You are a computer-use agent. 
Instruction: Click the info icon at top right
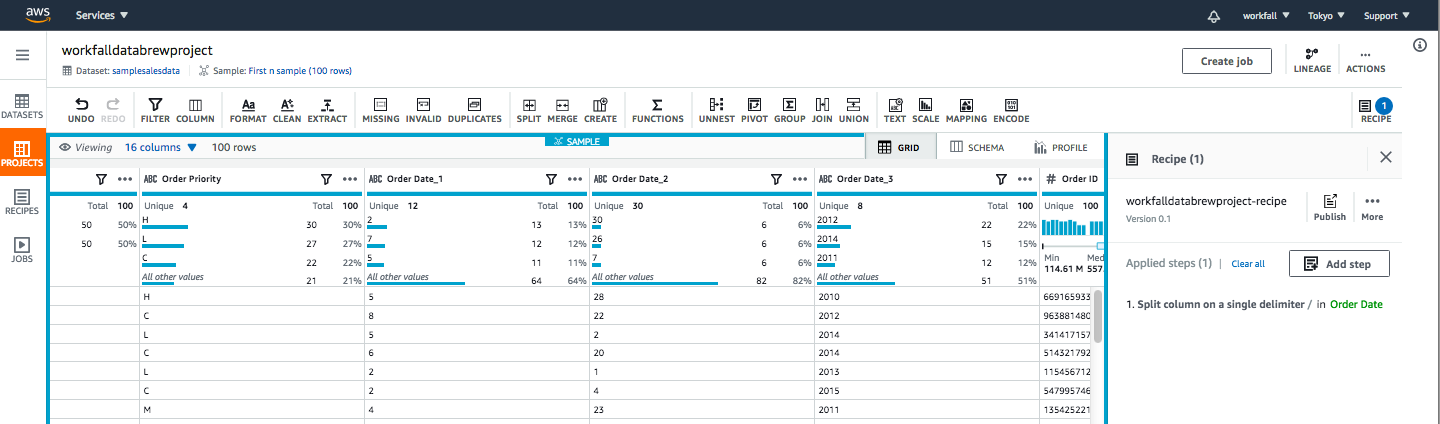(1420, 45)
